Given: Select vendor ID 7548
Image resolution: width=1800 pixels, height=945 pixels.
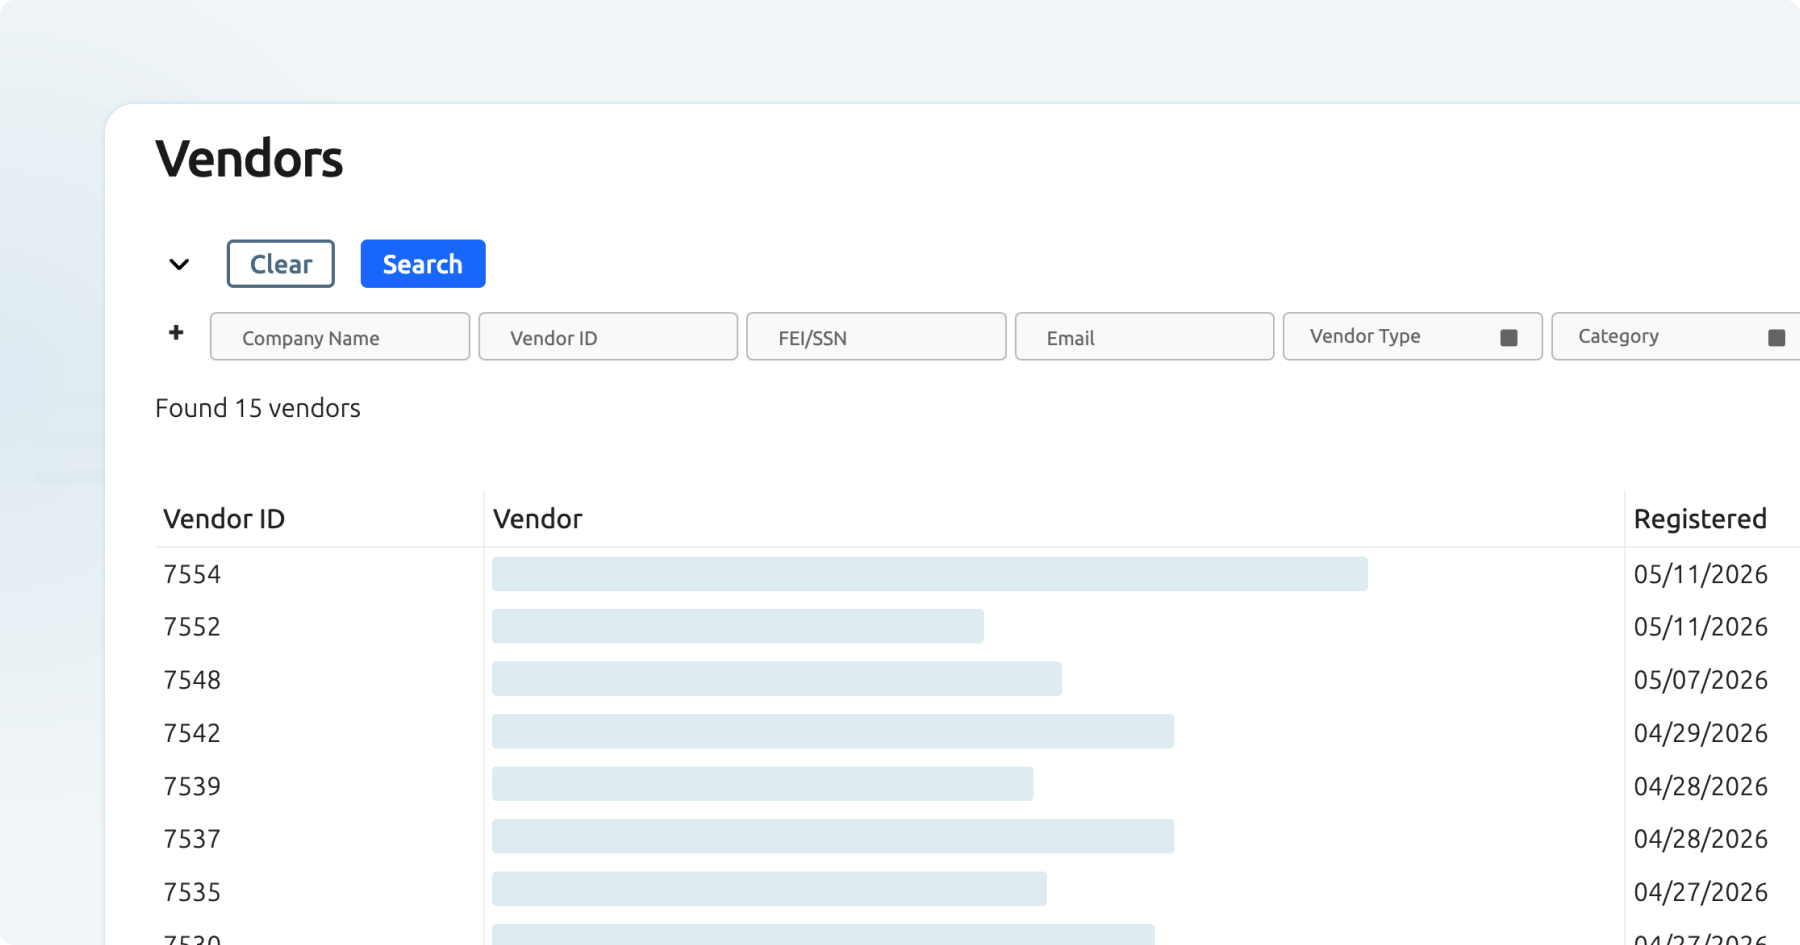Looking at the screenshot, I should tap(192, 680).
